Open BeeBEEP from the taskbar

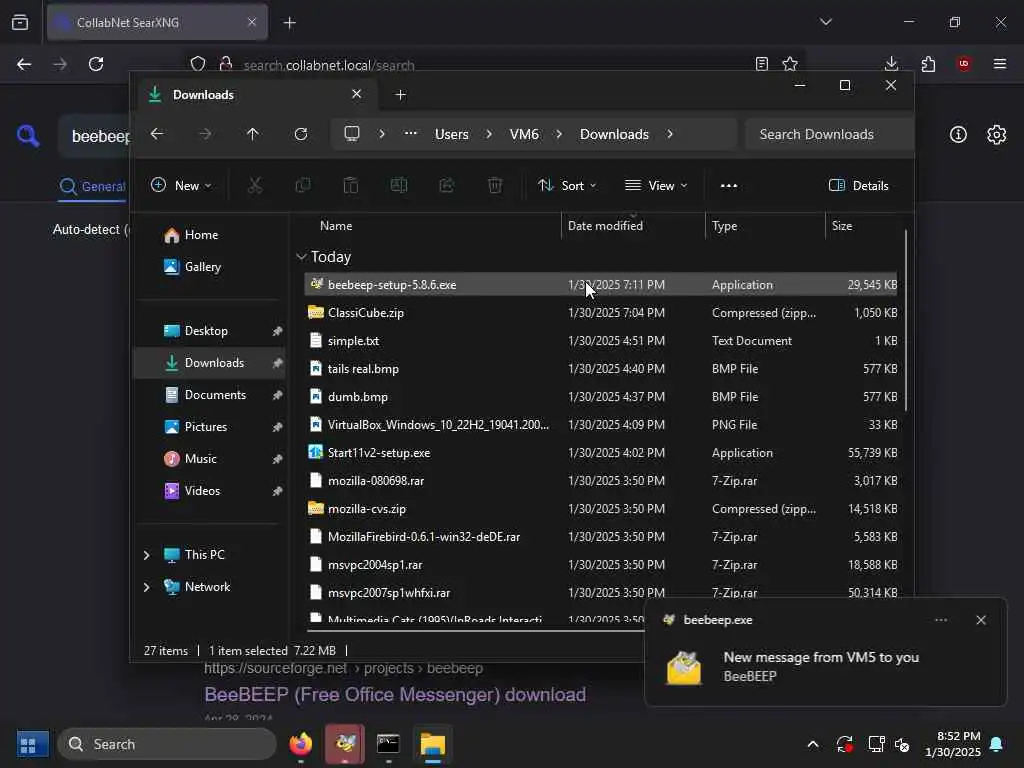point(345,744)
